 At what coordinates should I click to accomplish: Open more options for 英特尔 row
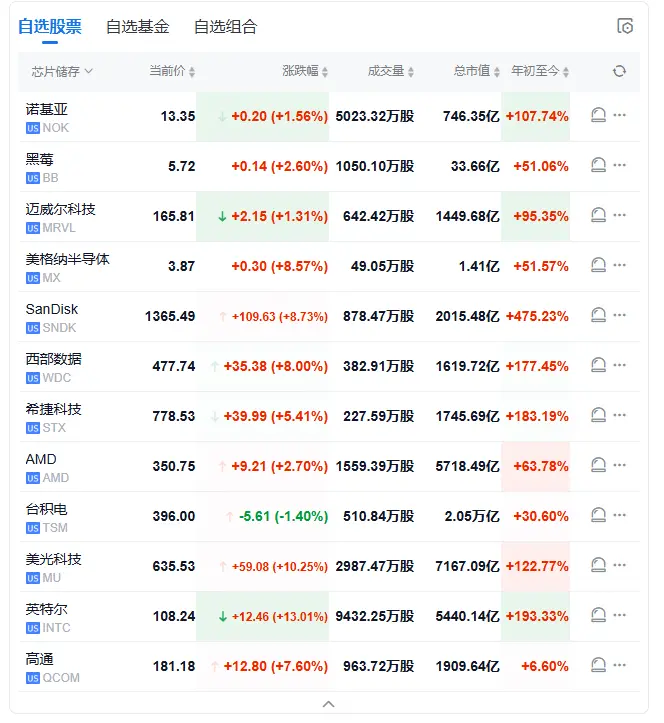tap(619, 615)
